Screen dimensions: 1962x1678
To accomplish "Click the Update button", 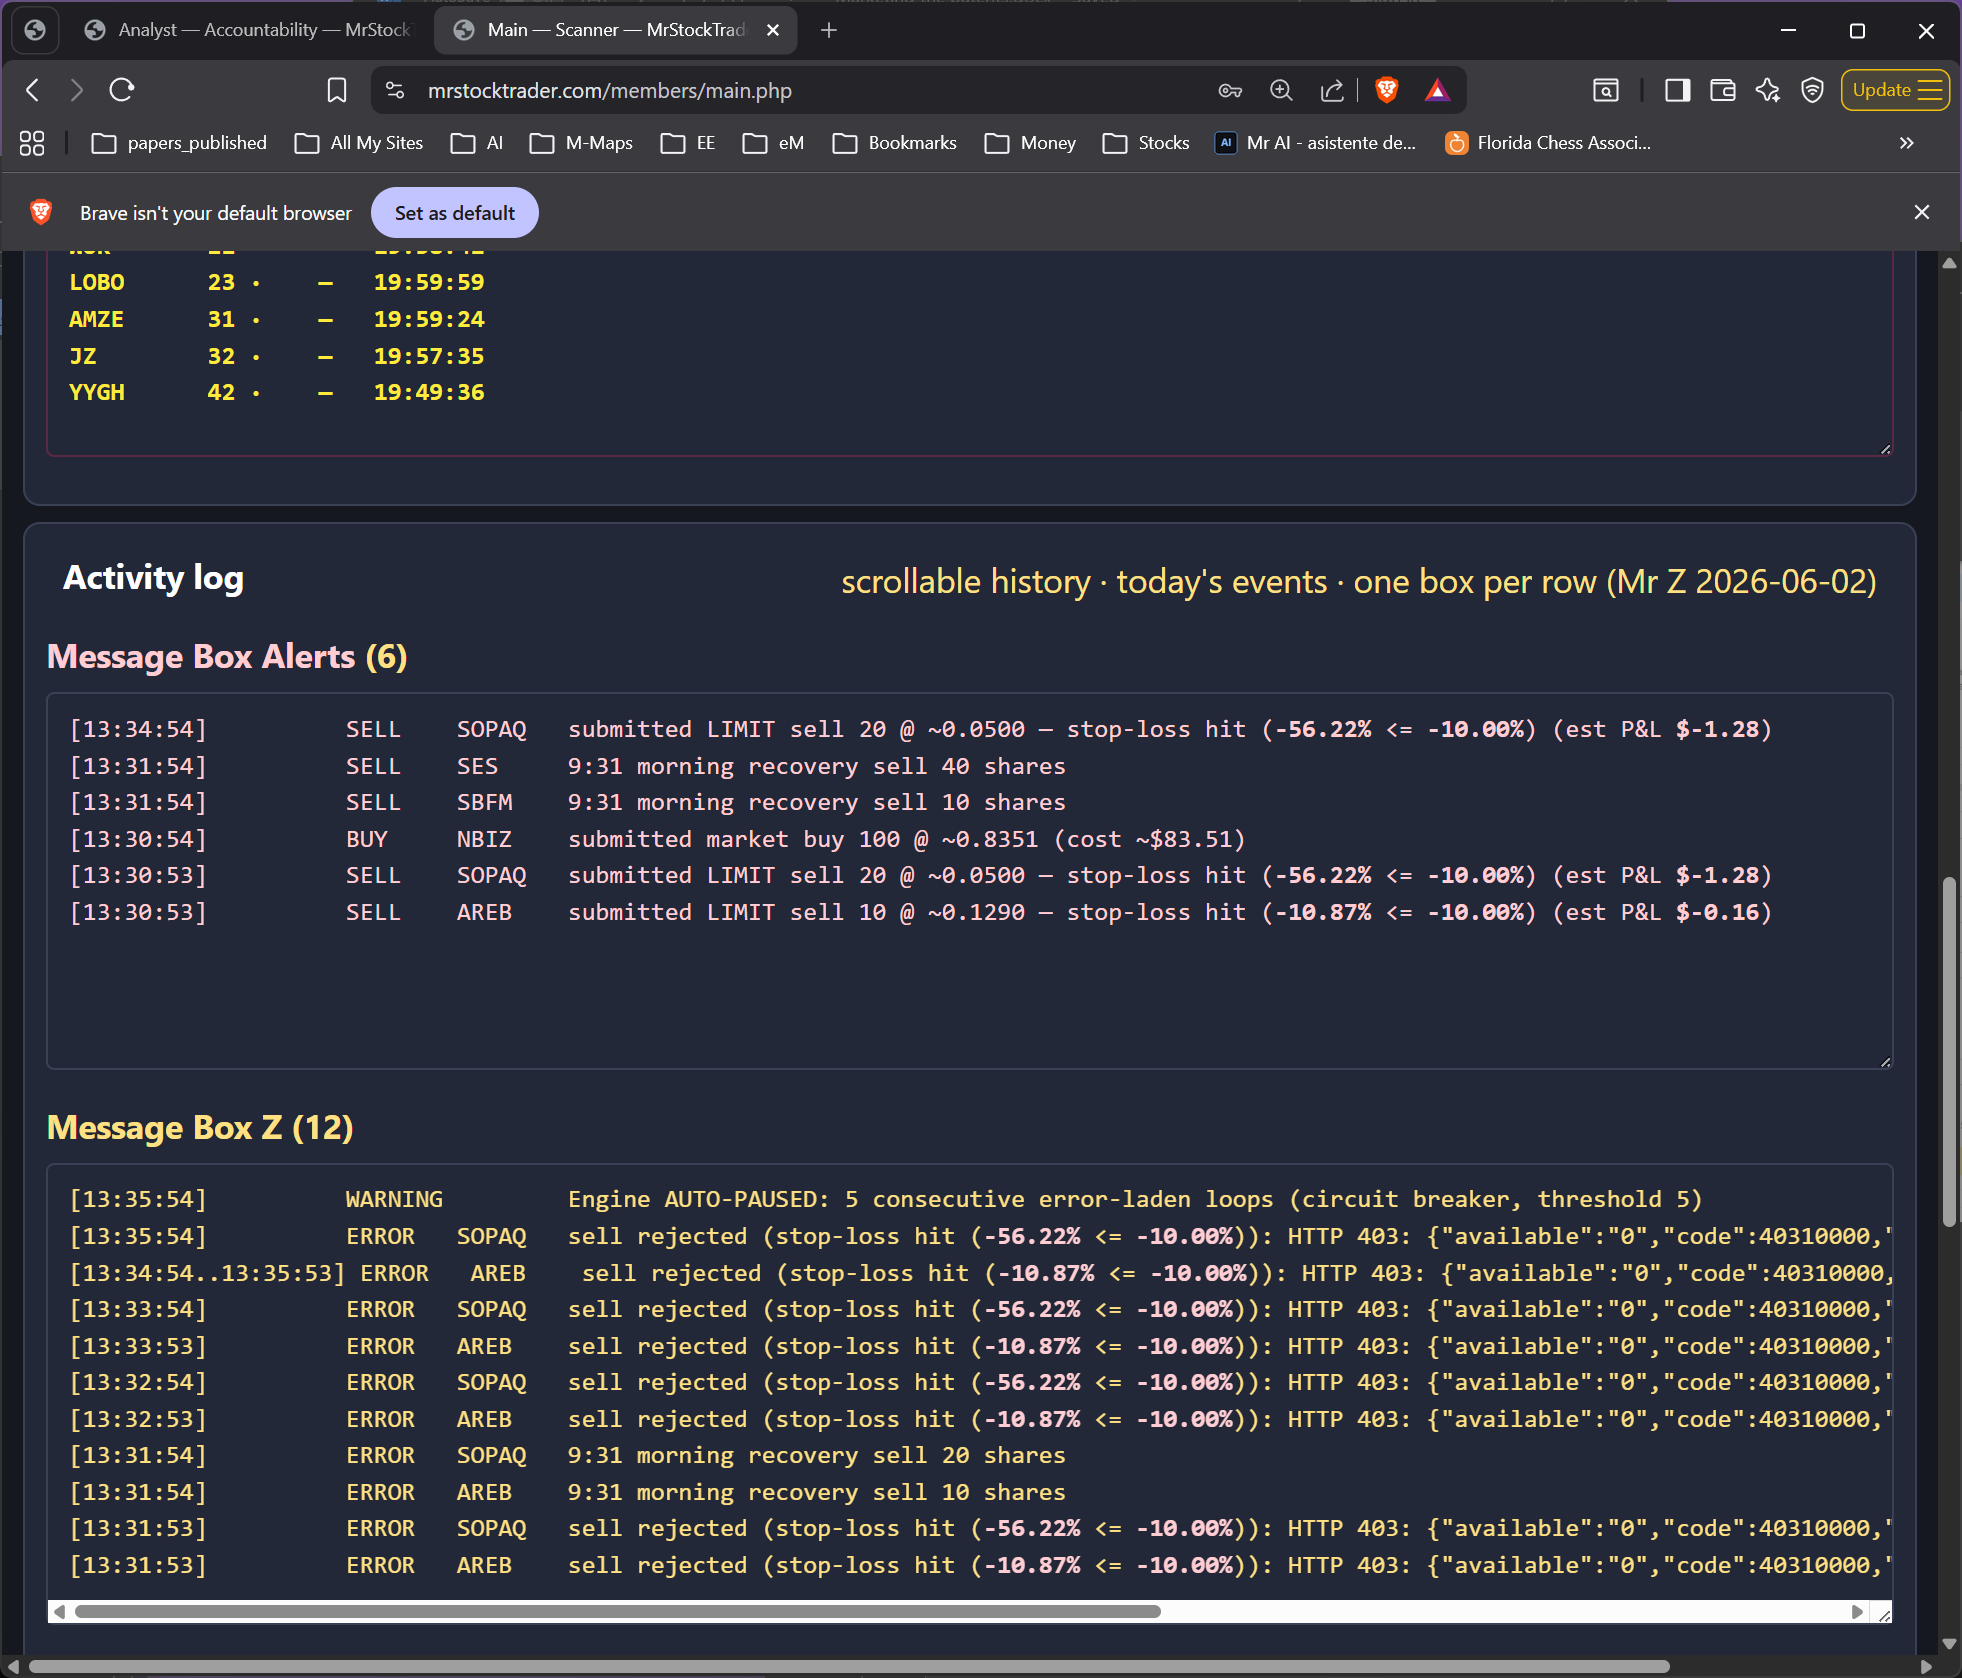I will click(x=1895, y=90).
